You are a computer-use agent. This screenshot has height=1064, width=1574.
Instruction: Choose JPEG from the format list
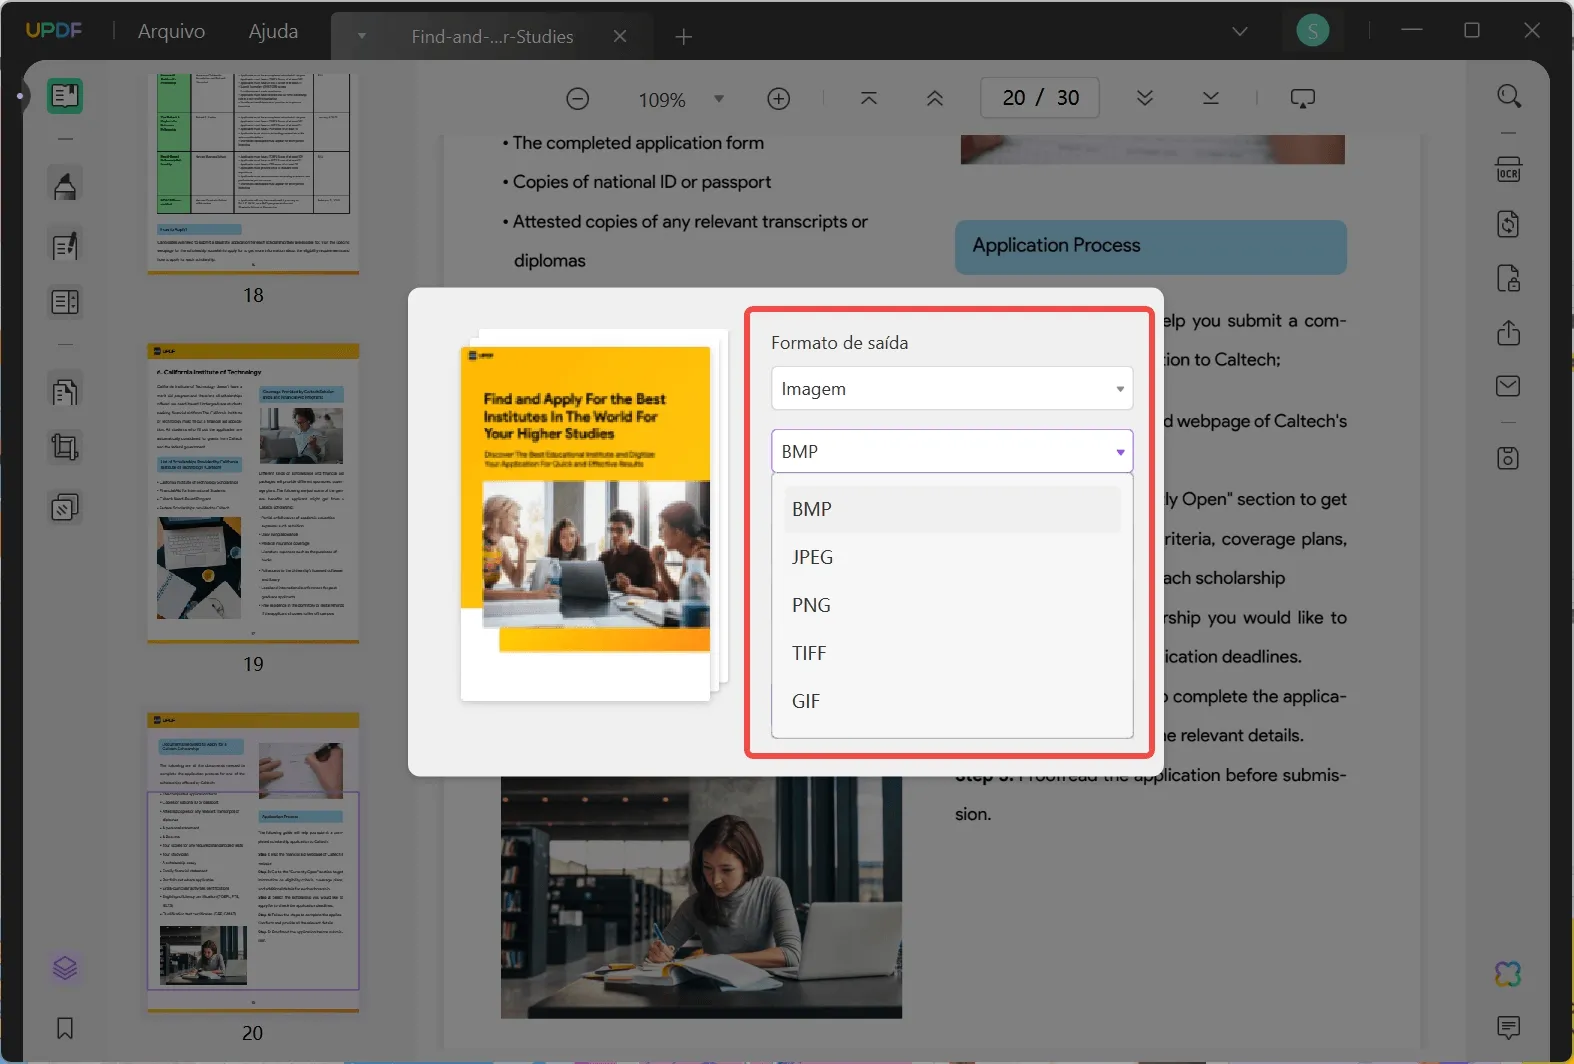pos(952,557)
